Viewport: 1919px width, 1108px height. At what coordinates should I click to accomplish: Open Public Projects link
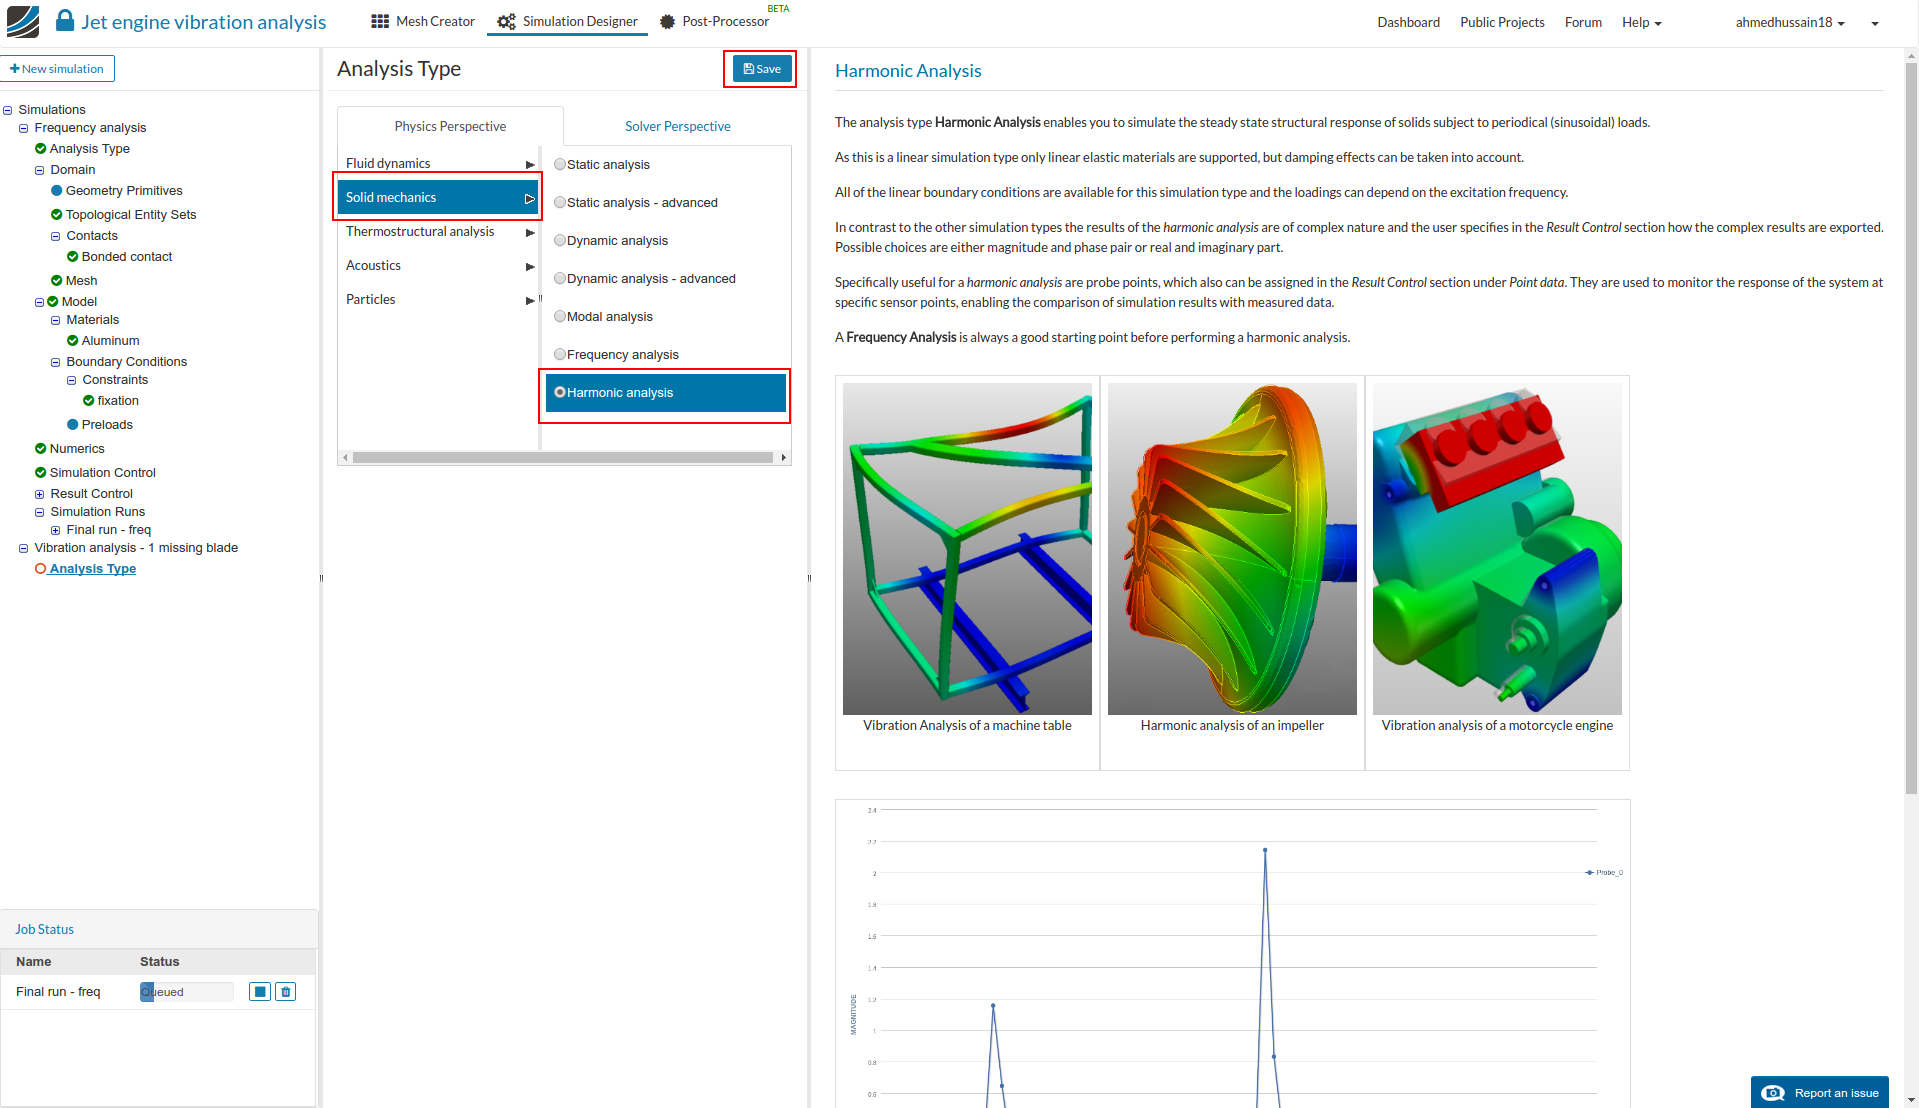pyautogui.click(x=1502, y=22)
